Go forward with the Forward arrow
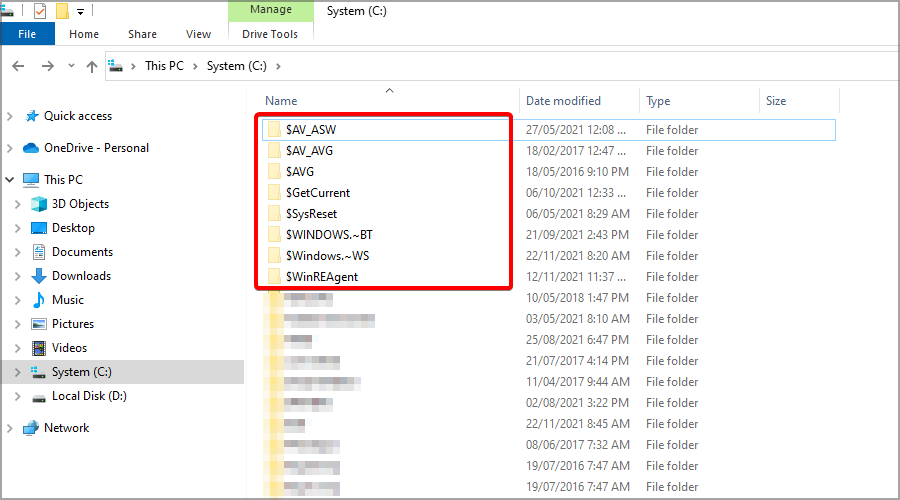This screenshot has width=900, height=500. click(48, 66)
